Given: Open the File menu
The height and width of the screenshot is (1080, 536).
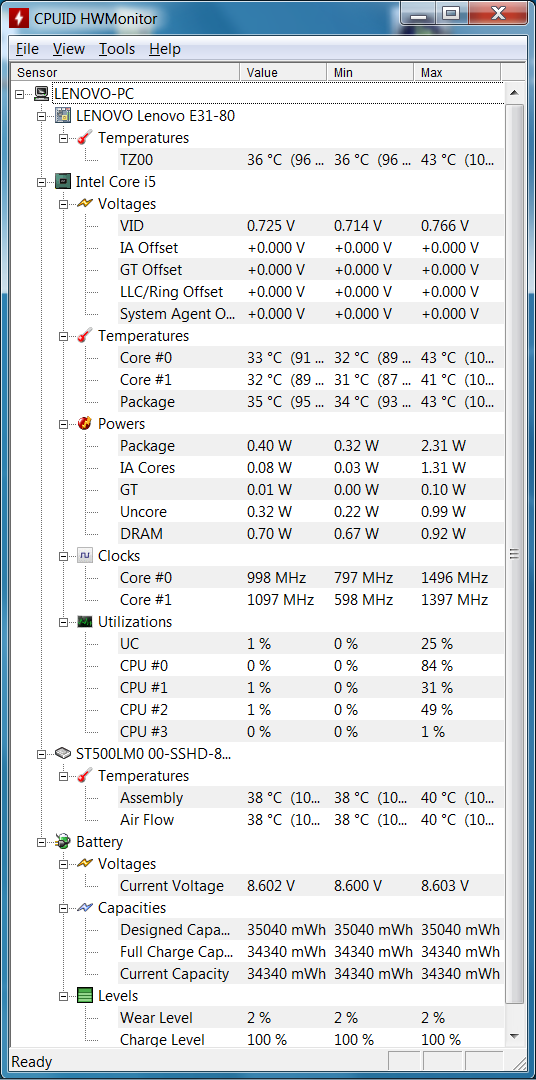Looking at the screenshot, I should click(28, 49).
